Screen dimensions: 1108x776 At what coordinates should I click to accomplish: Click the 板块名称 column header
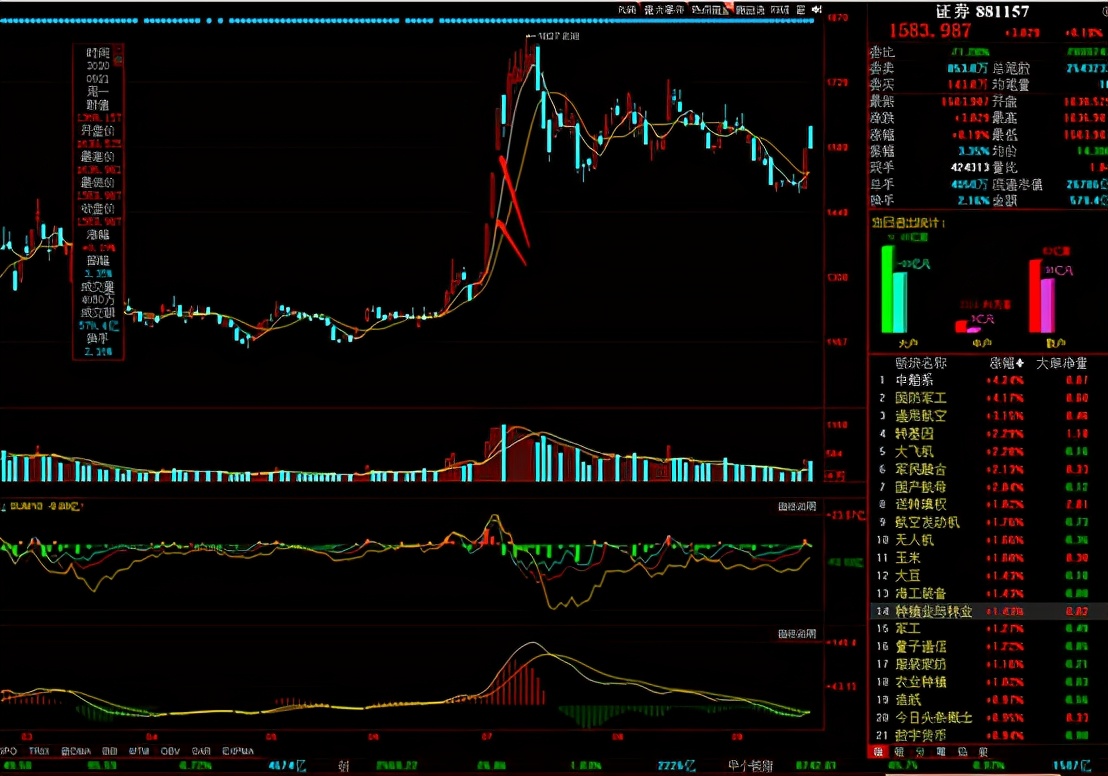click(921, 363)
